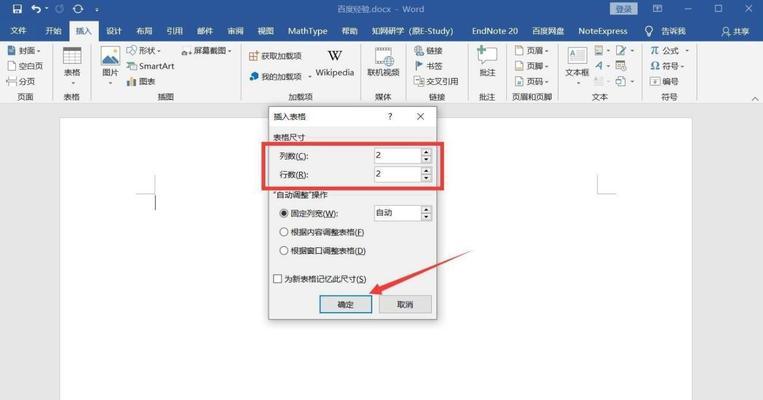763x400 pixels.
Task: Click the Save icon in title bar
Action: tap(16, 9)
